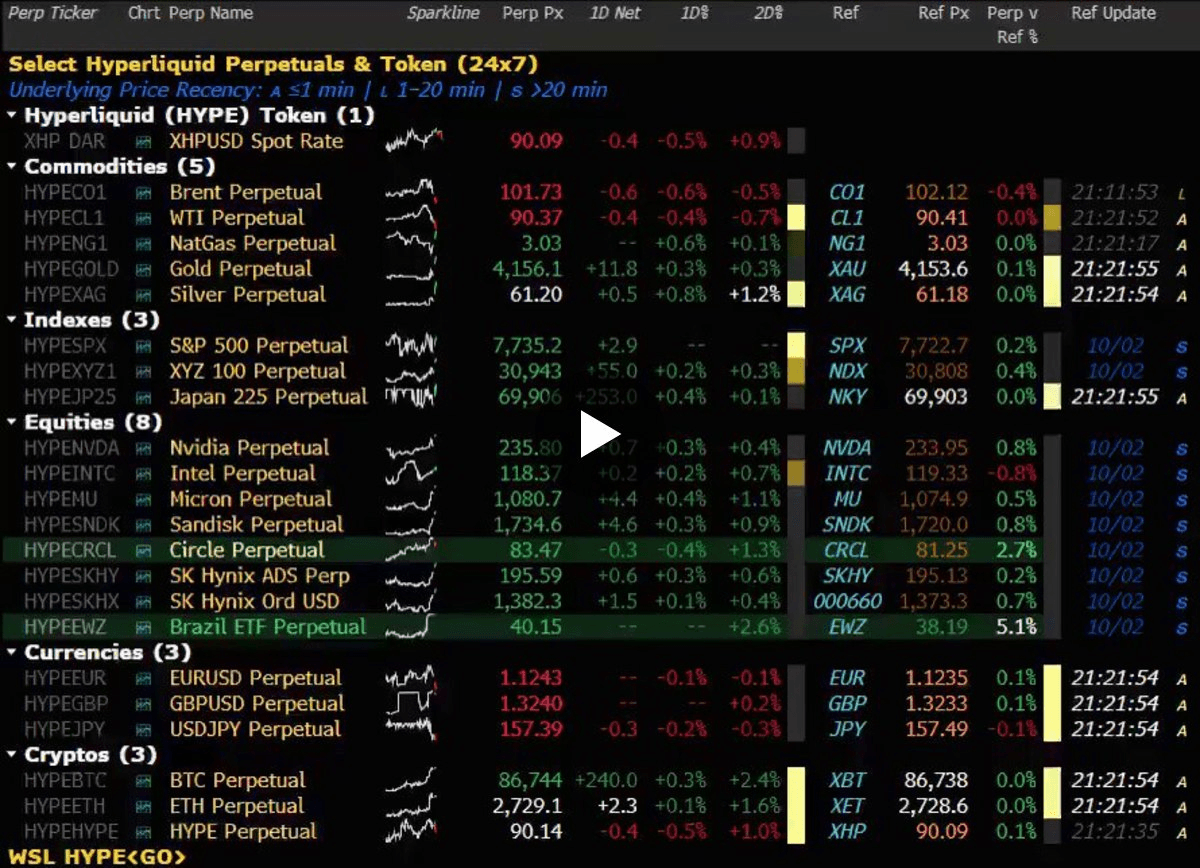Click chart icon beside Nvidia Perpetual
Viewport: 1200px width, 868px height.
[143, 448]
